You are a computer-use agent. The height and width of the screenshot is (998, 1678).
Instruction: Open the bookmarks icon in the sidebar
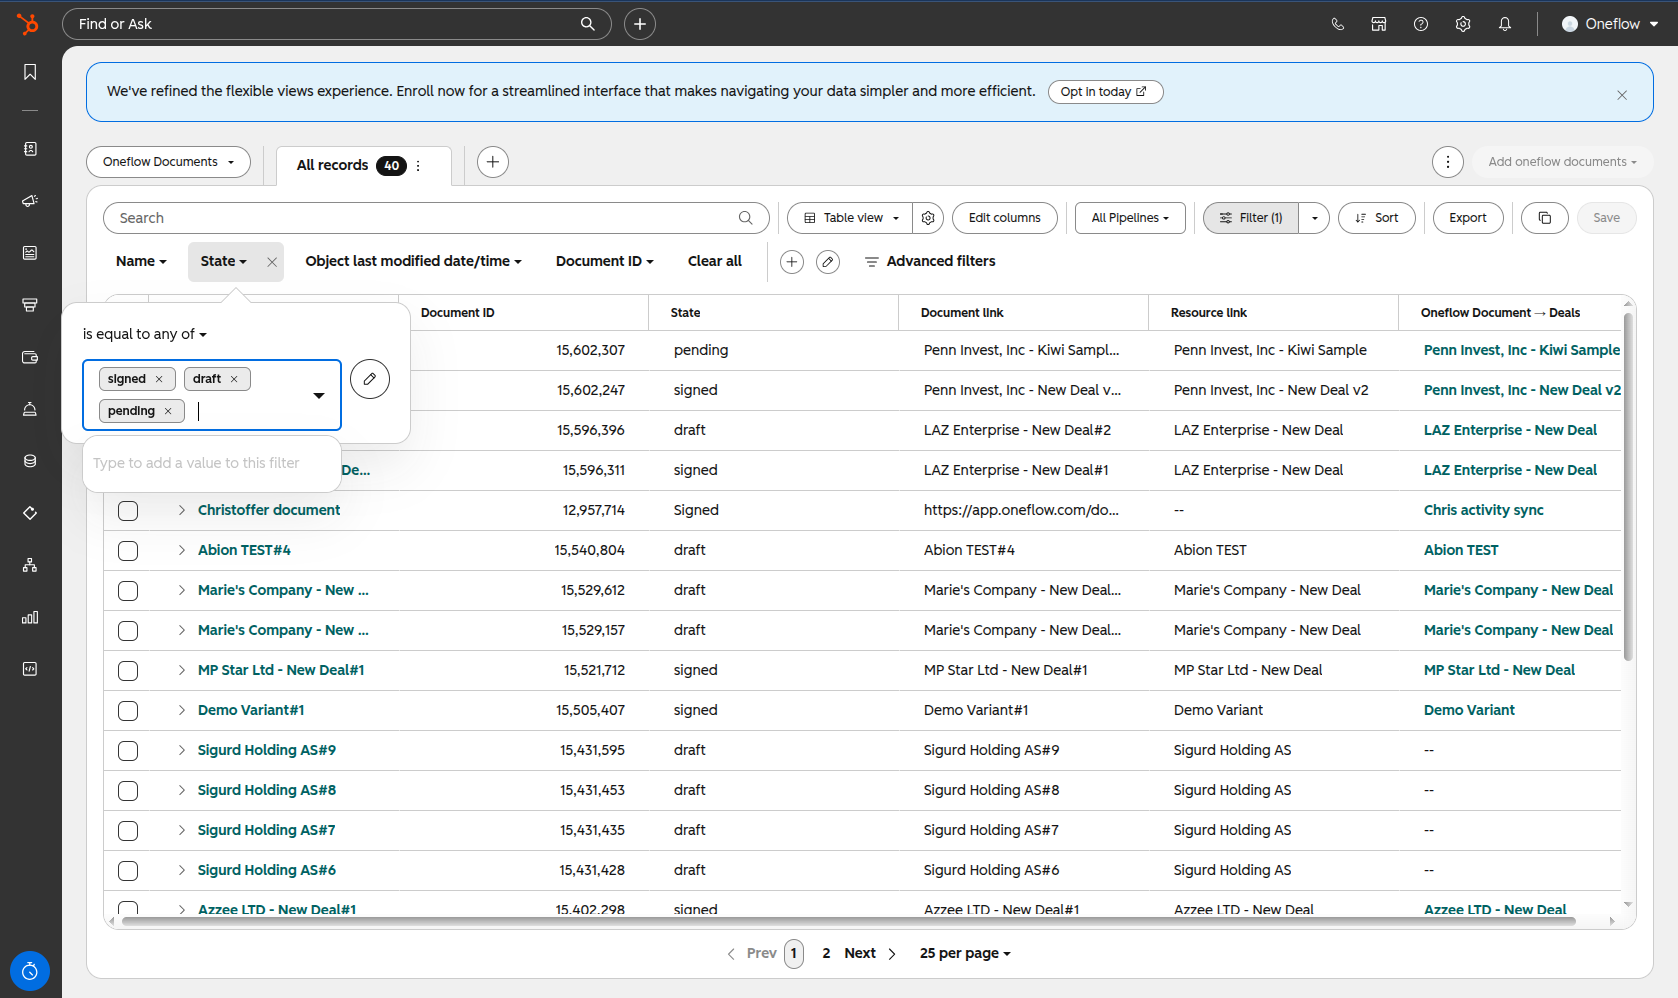click(x=30, y=72)
